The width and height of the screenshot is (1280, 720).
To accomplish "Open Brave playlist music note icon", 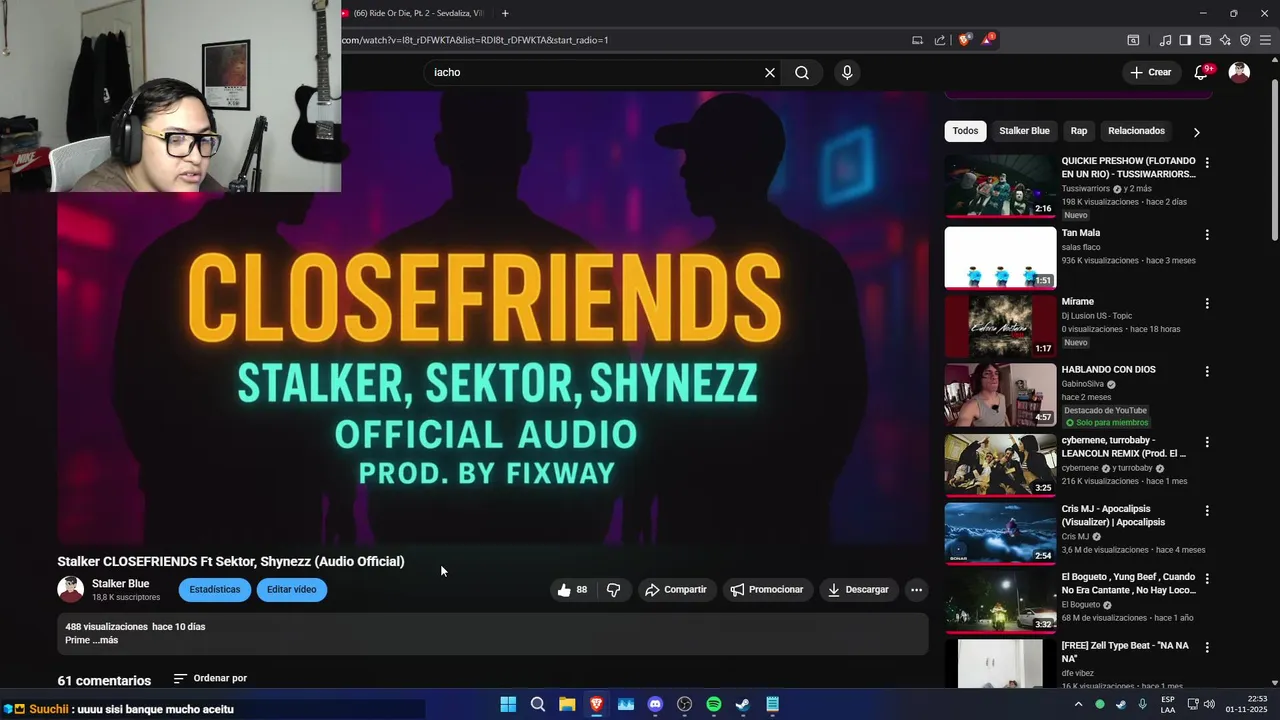I will [x=1165, y=40].
